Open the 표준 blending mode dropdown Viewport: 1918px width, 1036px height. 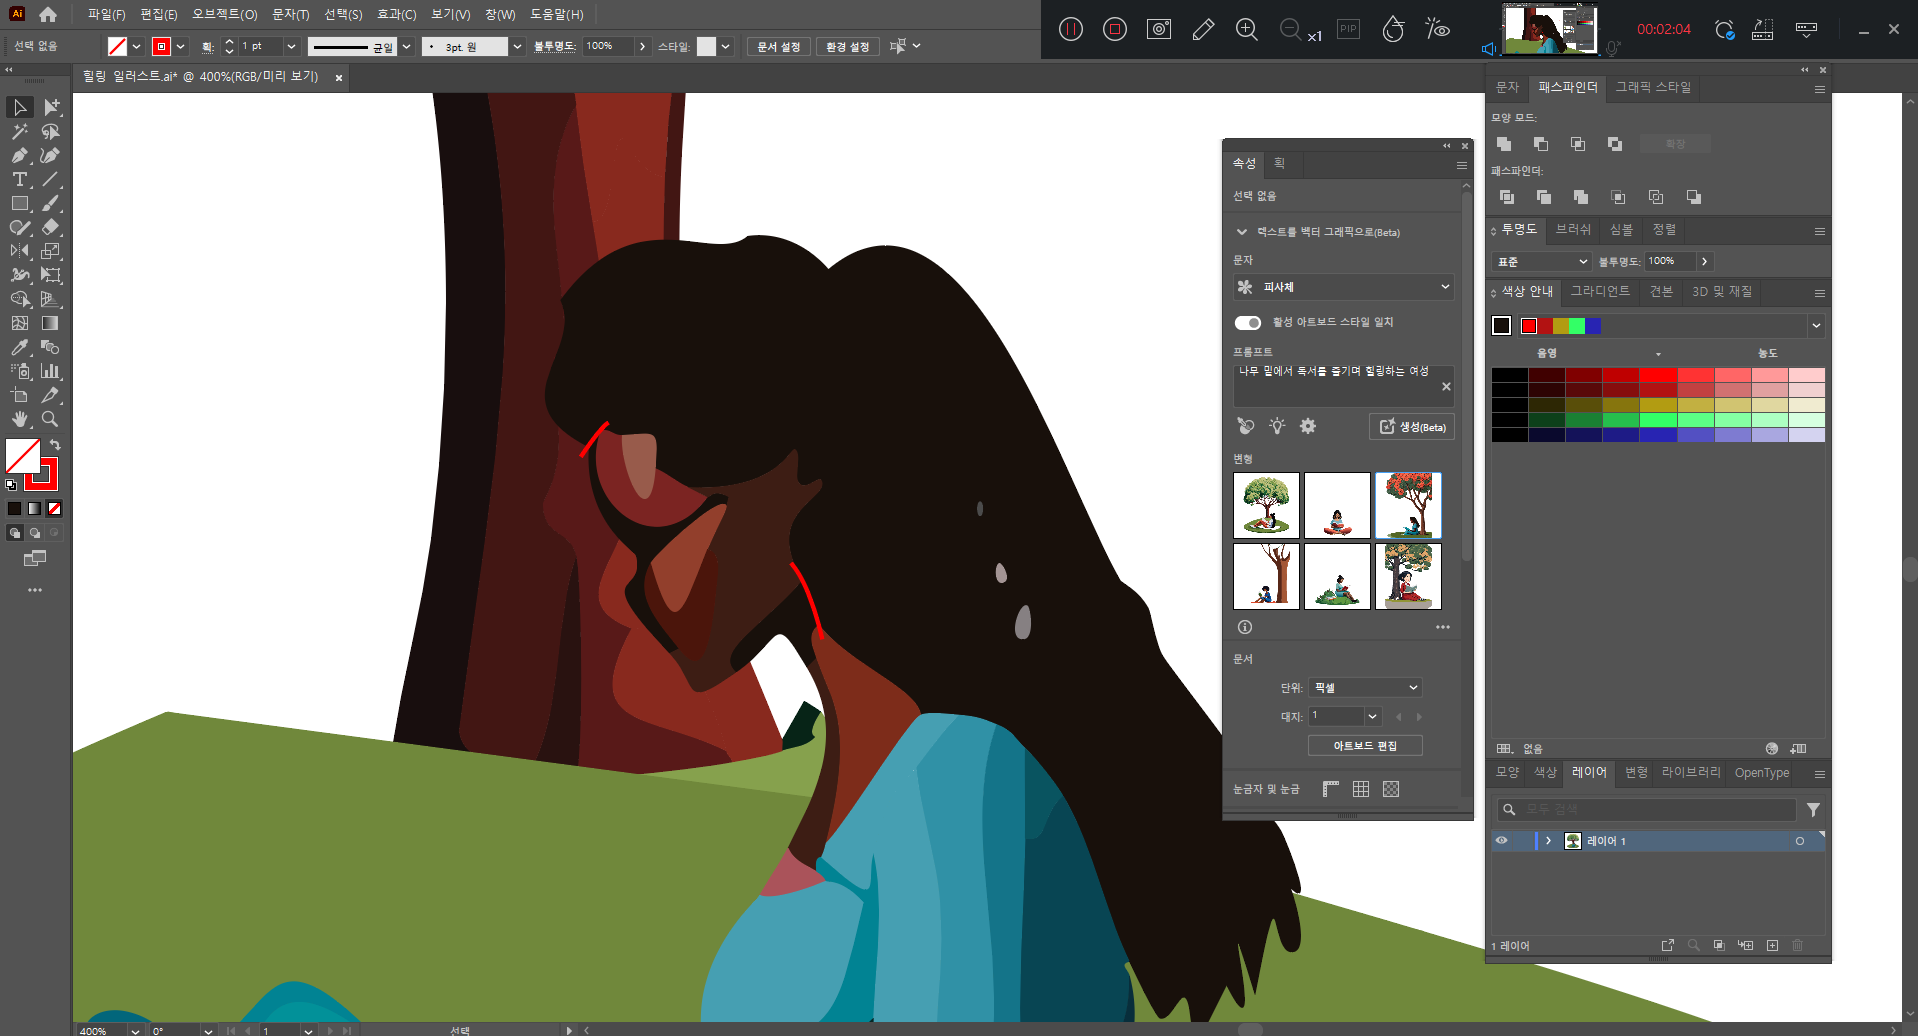1541,261
